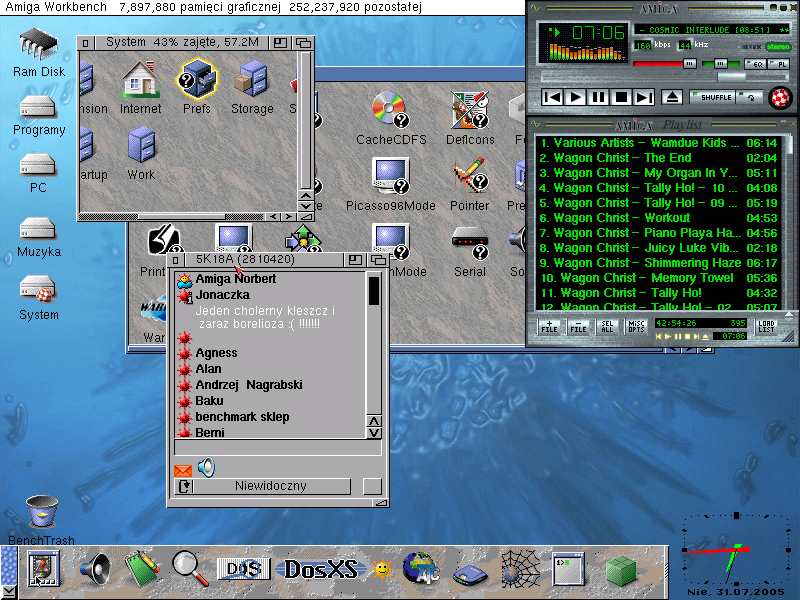This screenshot has width=800, height=600.
Task: Click the envelope message icon in messenger
Action: [x=183, y=470]
